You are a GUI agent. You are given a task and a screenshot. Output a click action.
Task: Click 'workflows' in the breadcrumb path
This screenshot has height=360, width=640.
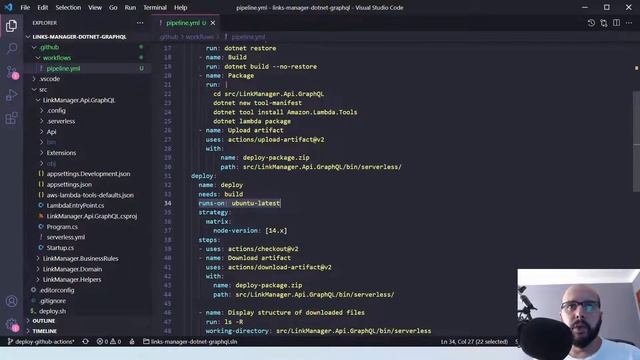[x=200, y=37]
